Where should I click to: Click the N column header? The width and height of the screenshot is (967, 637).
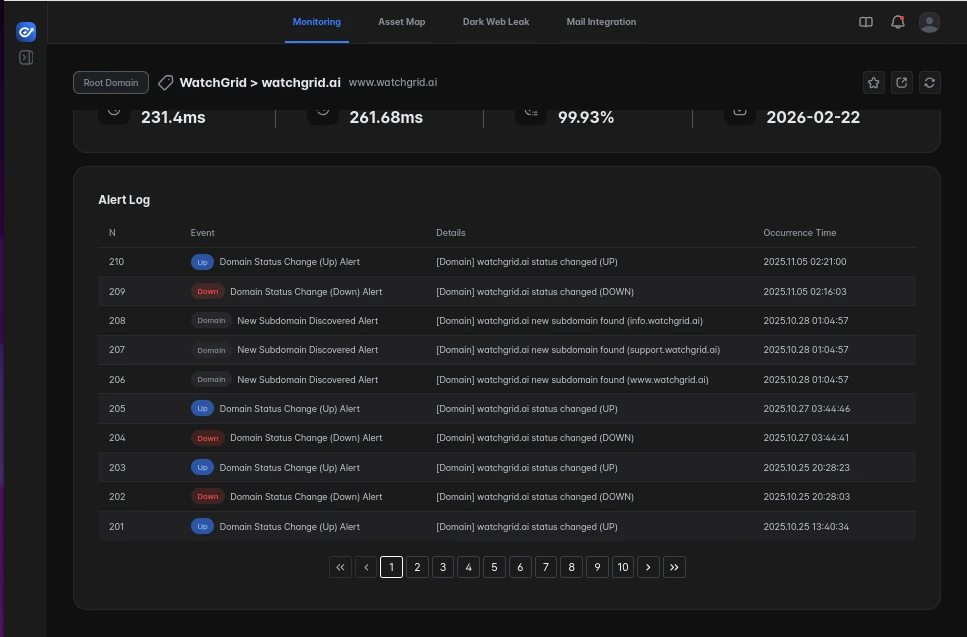tap(112, 233)
